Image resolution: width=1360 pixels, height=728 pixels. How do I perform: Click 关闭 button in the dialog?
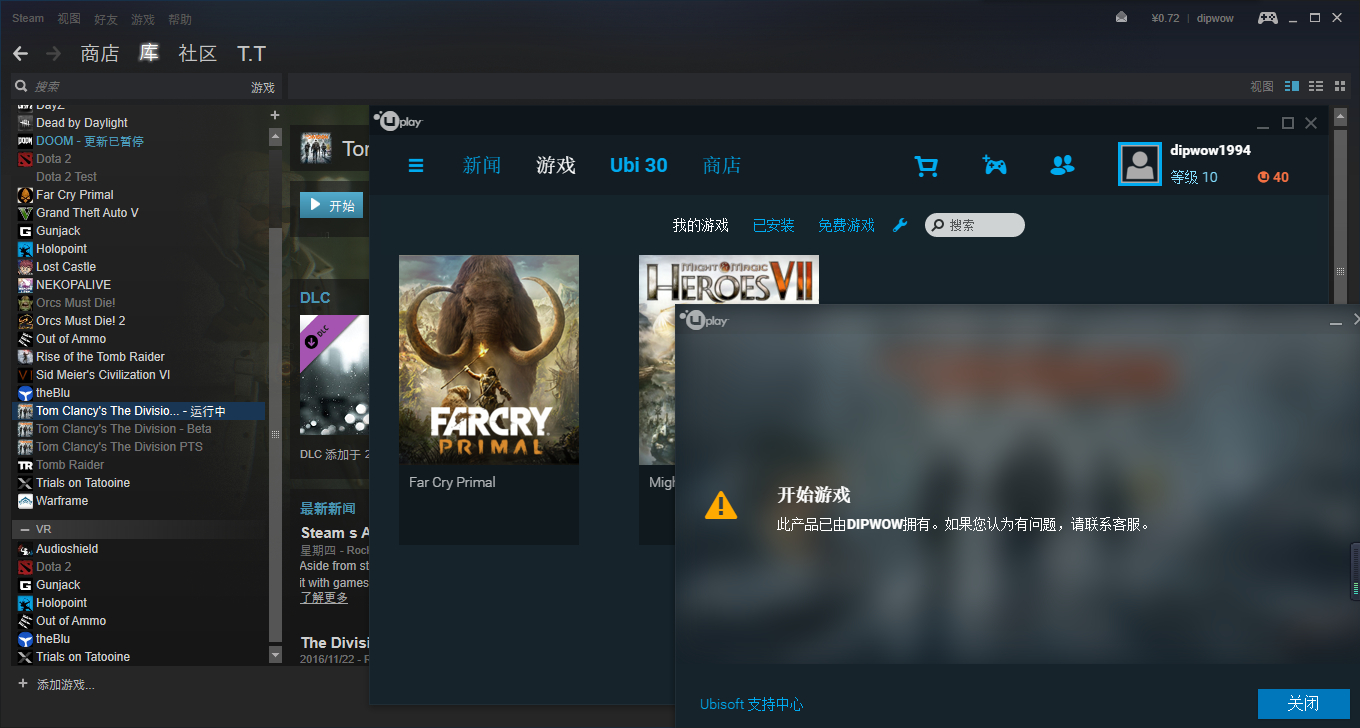coord(1304,703)
